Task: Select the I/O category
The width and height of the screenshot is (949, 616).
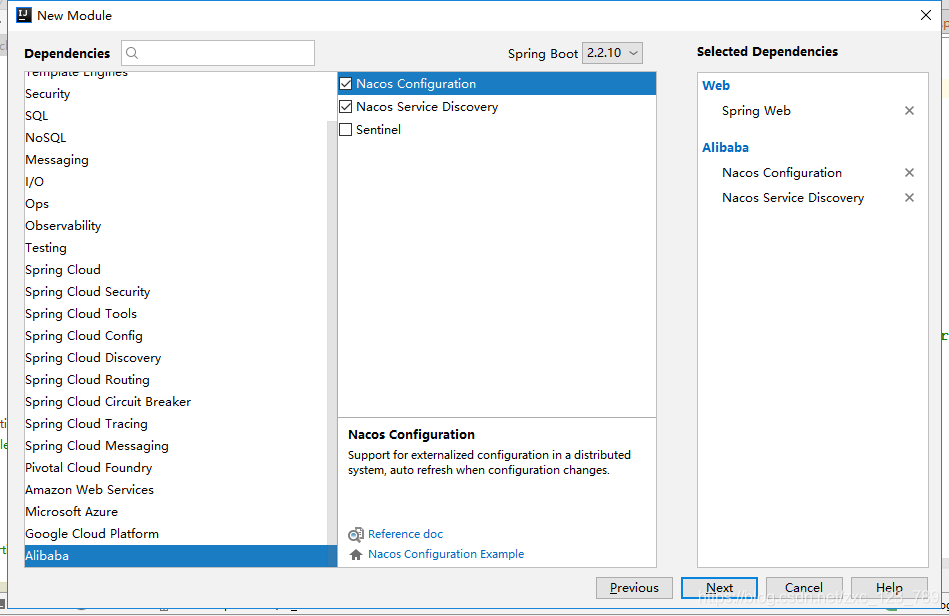Action: click(x=176, y=182)
